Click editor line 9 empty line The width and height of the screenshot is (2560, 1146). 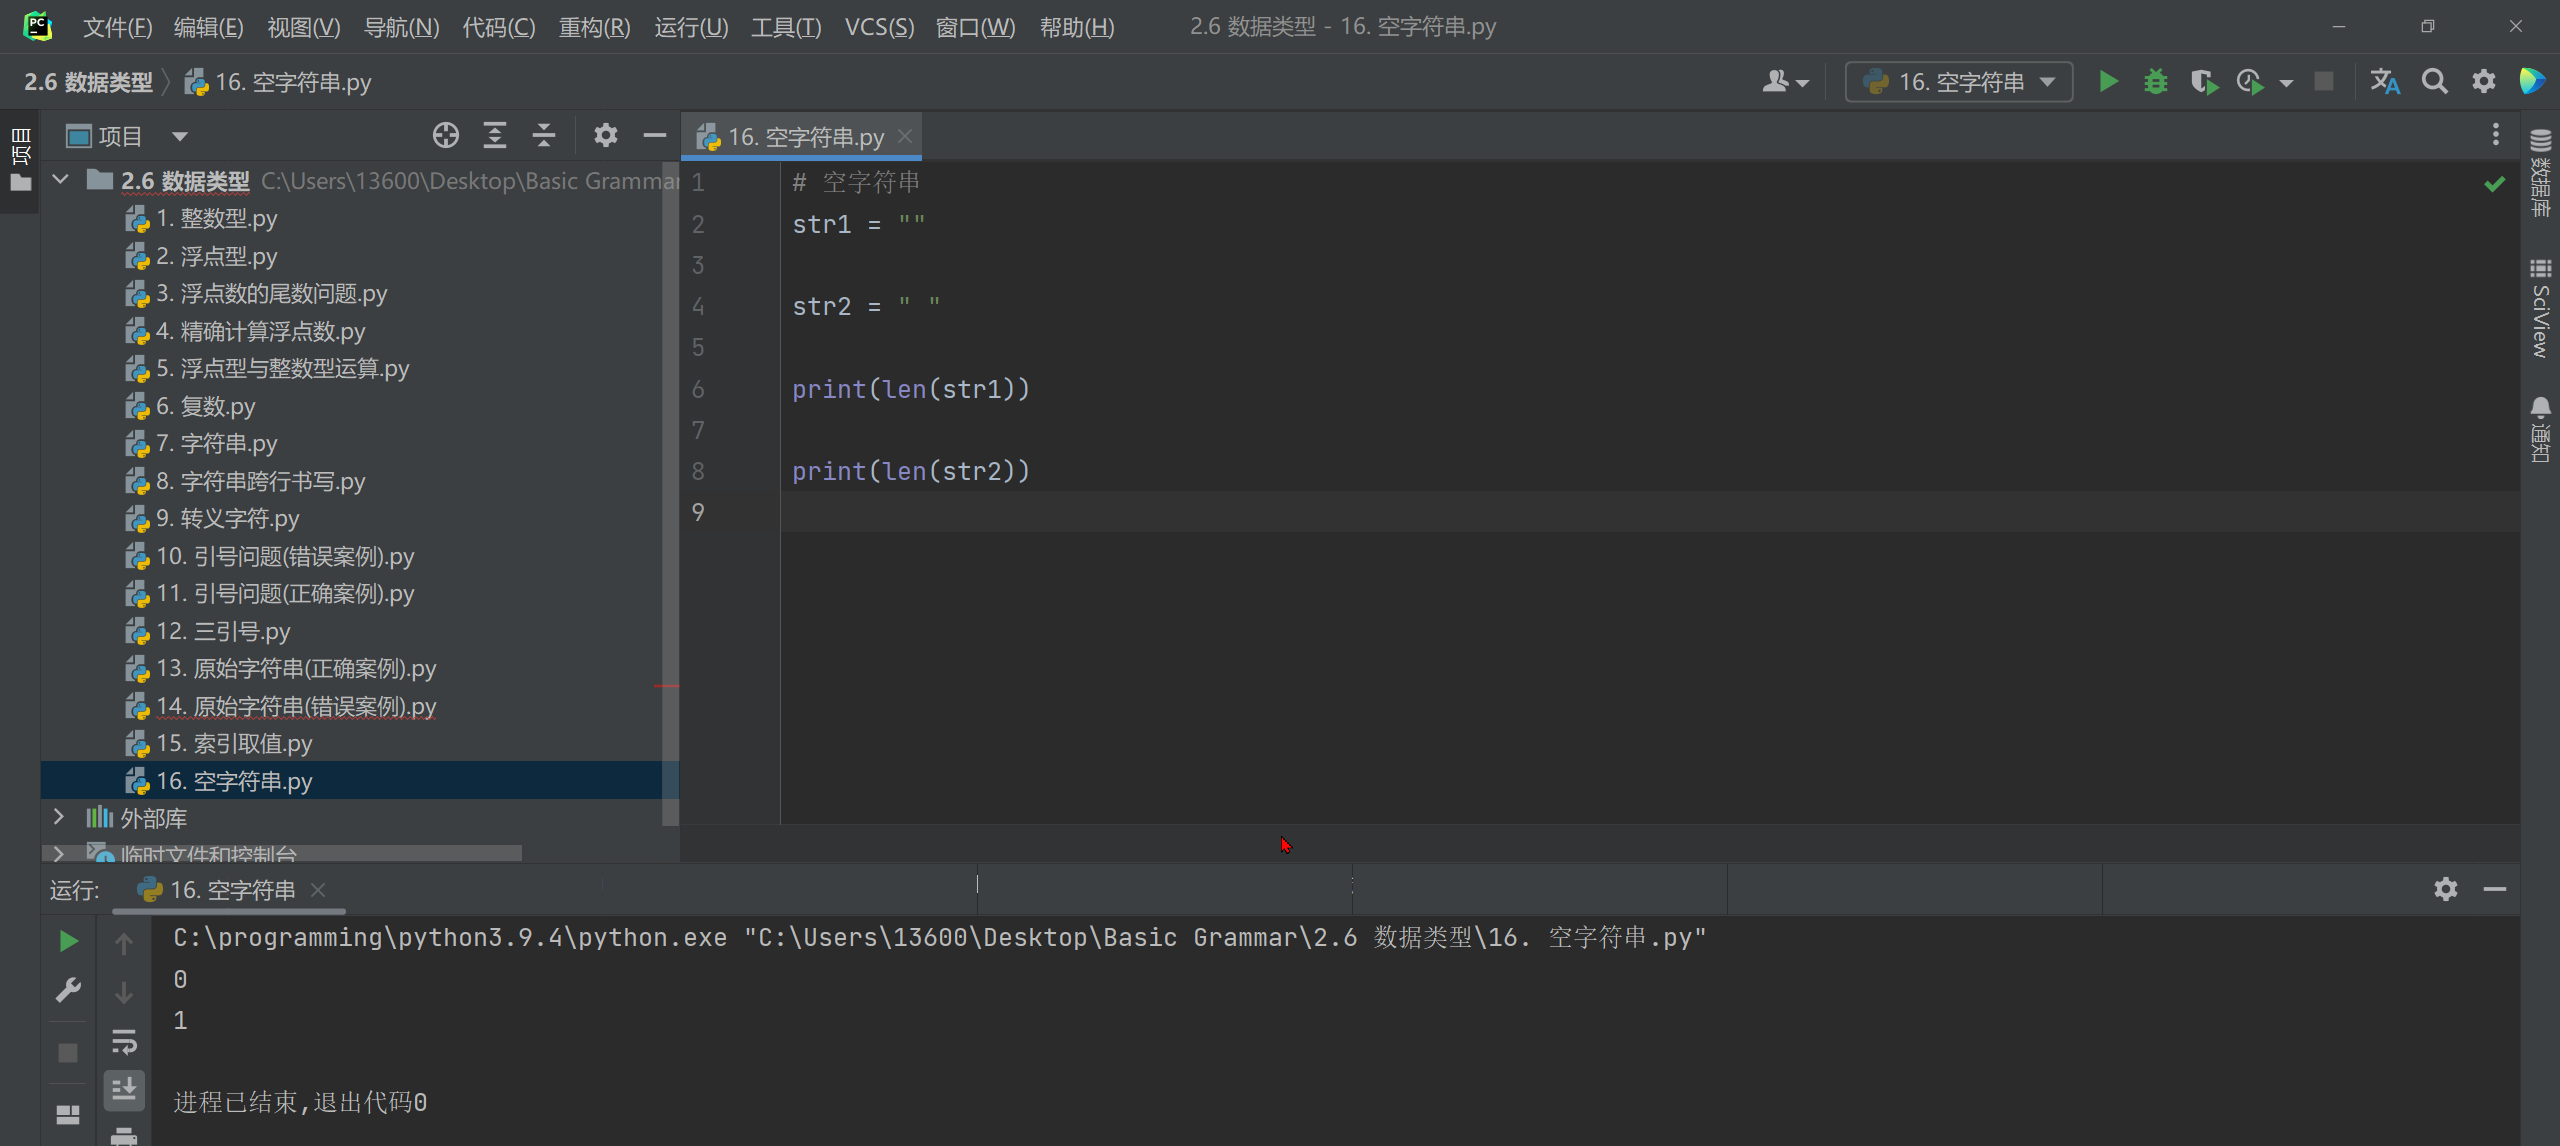(1650, 512)
